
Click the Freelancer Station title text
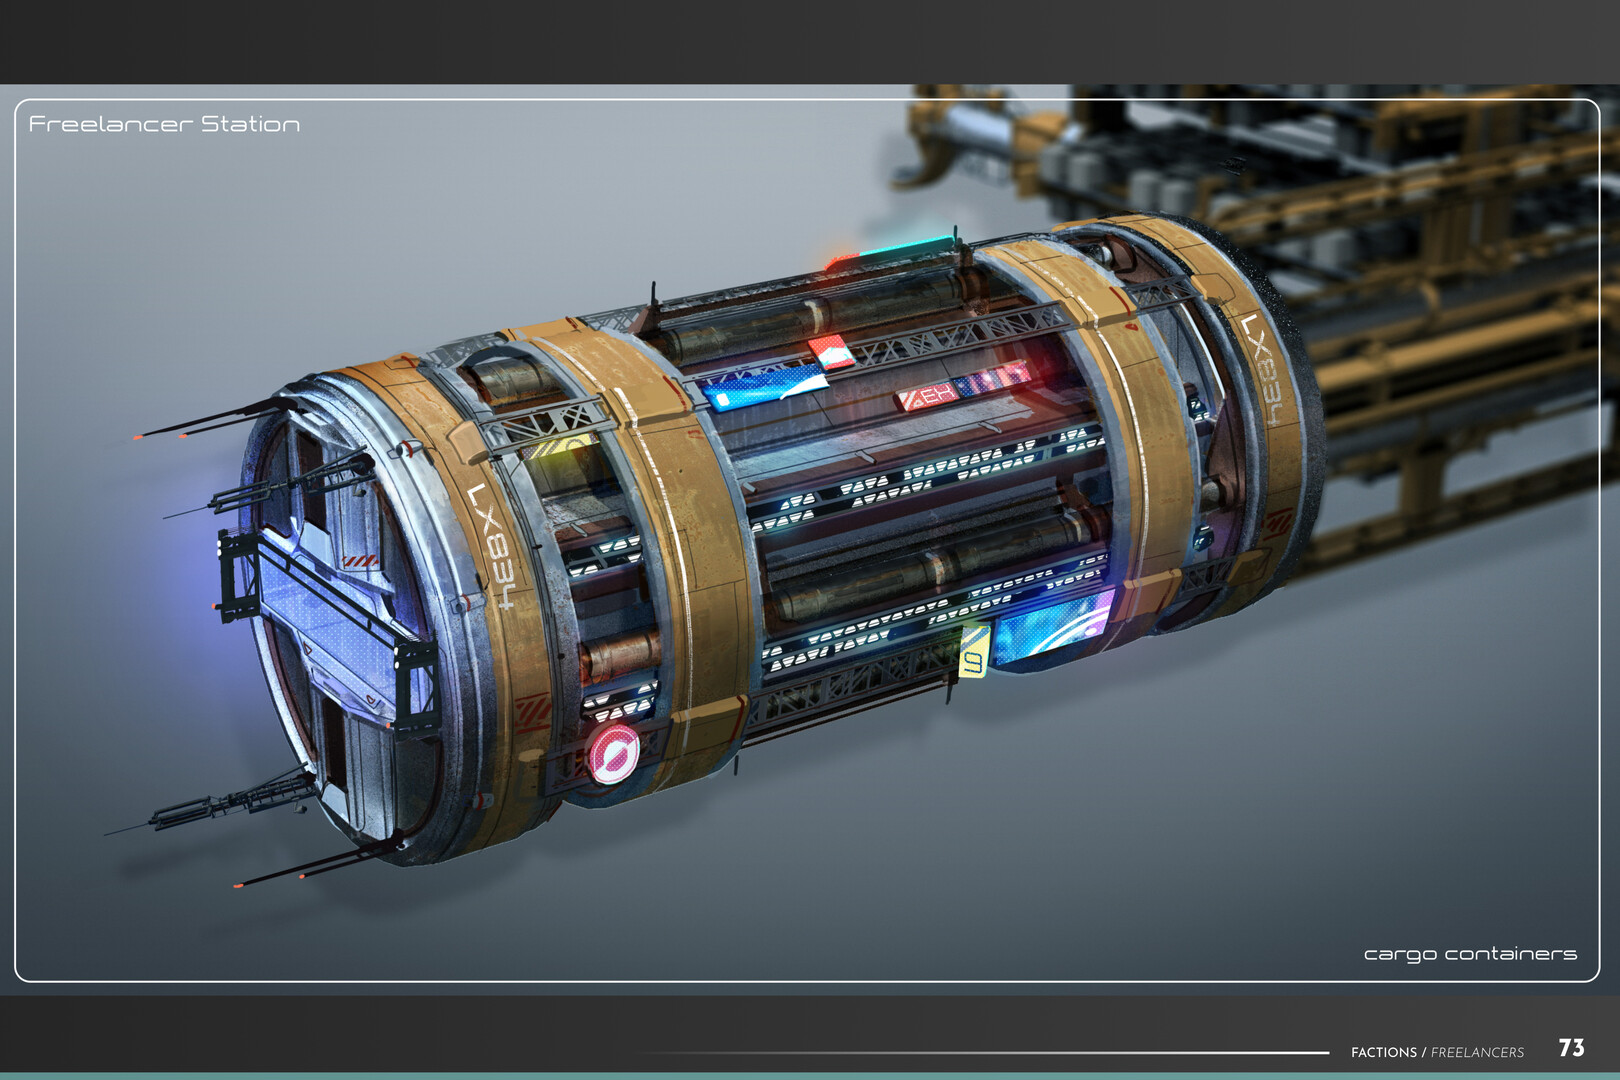pos(164,124)
